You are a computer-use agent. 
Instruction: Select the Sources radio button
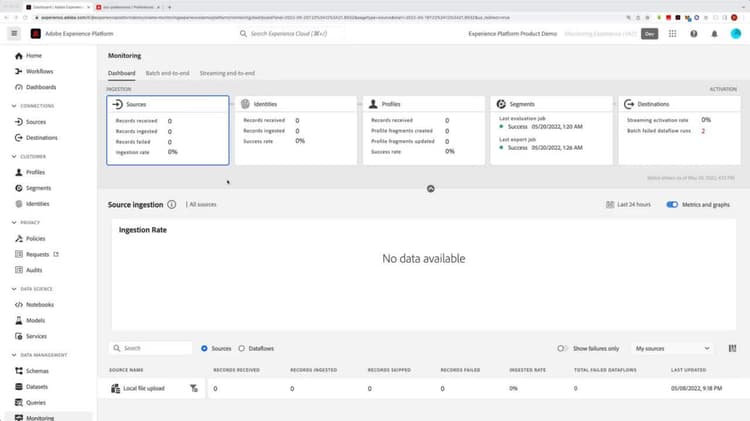(x=204, y=348)
